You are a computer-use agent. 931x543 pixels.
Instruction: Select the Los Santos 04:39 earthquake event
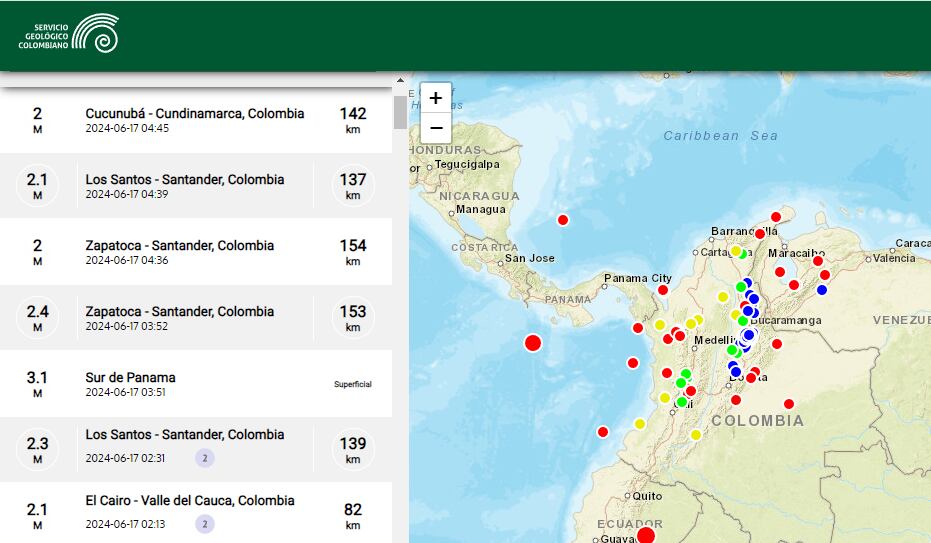coord(196,186)
